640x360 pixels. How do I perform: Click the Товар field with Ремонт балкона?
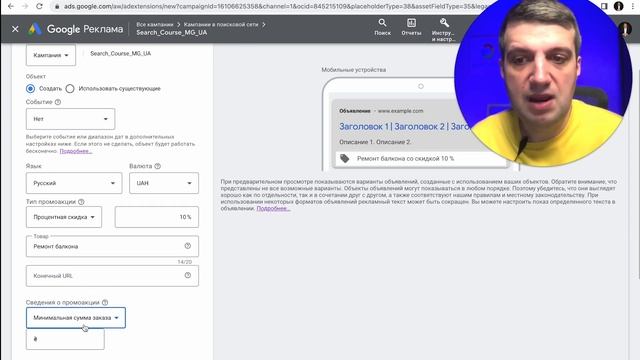(112, 246)
